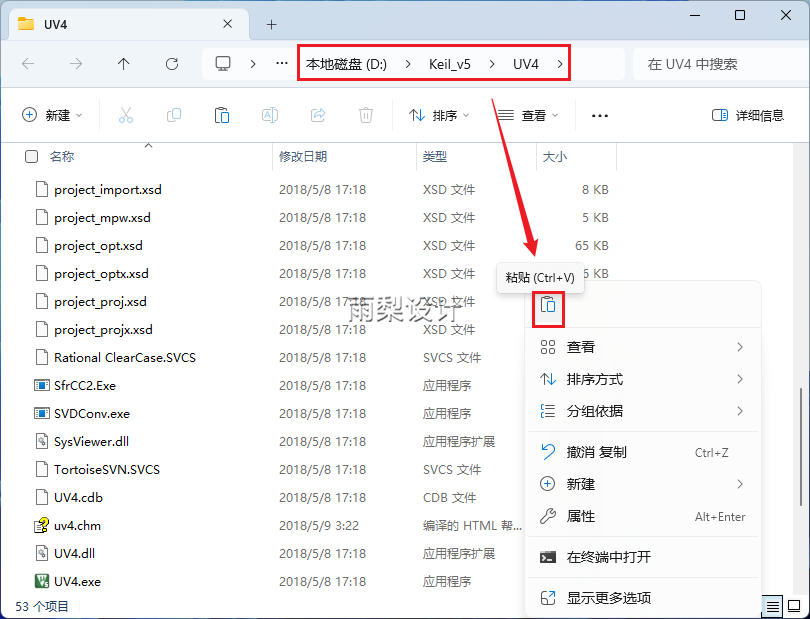Click the Copy icon in the toolbar
This screenshot has width=810, height=619.
[x=173, y=115]
